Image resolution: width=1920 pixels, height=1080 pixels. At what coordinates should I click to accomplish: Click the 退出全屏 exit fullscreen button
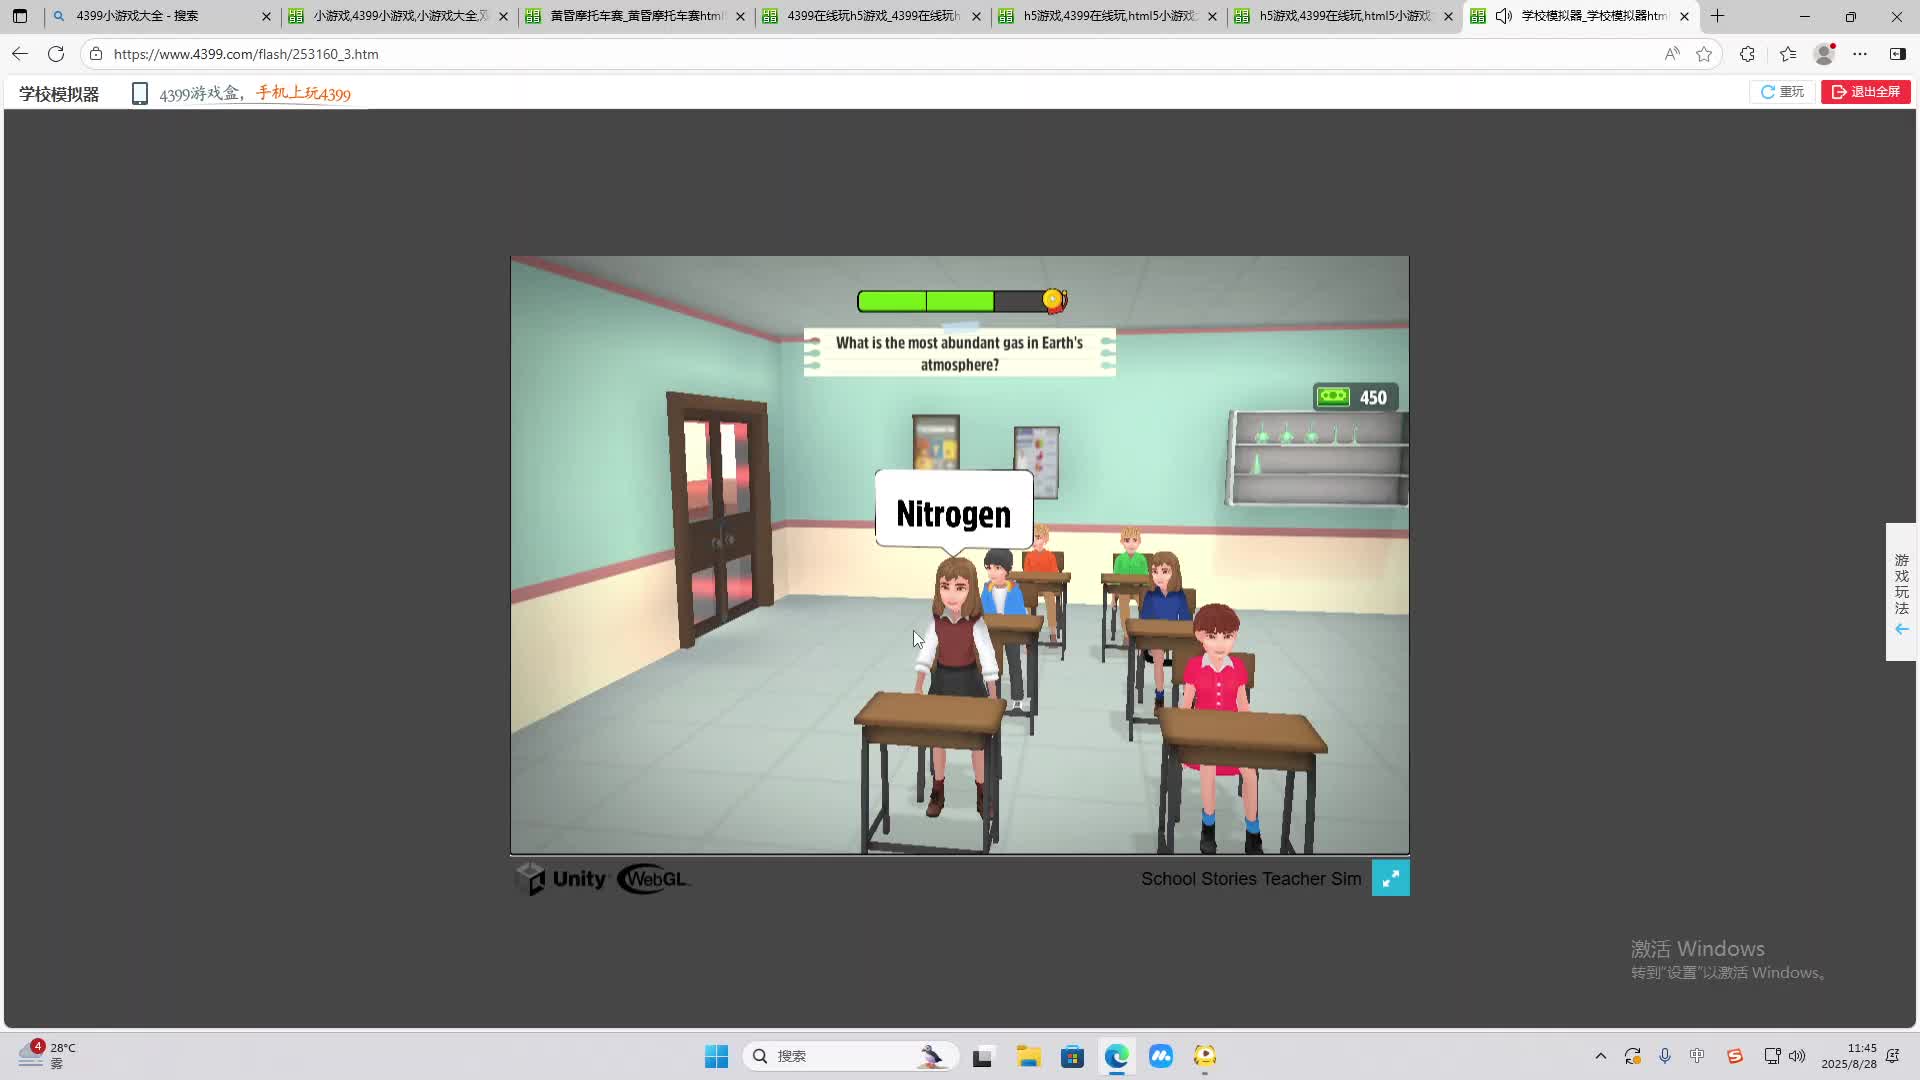click(1865, 92)
